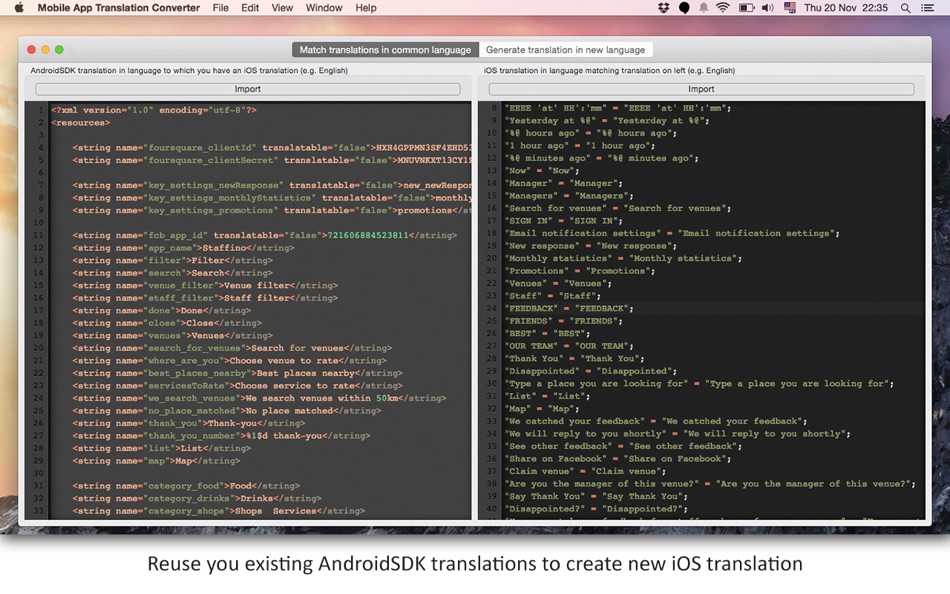
Task: Open the Dropbox menu bar icon
Action: (x=663, y=8)
